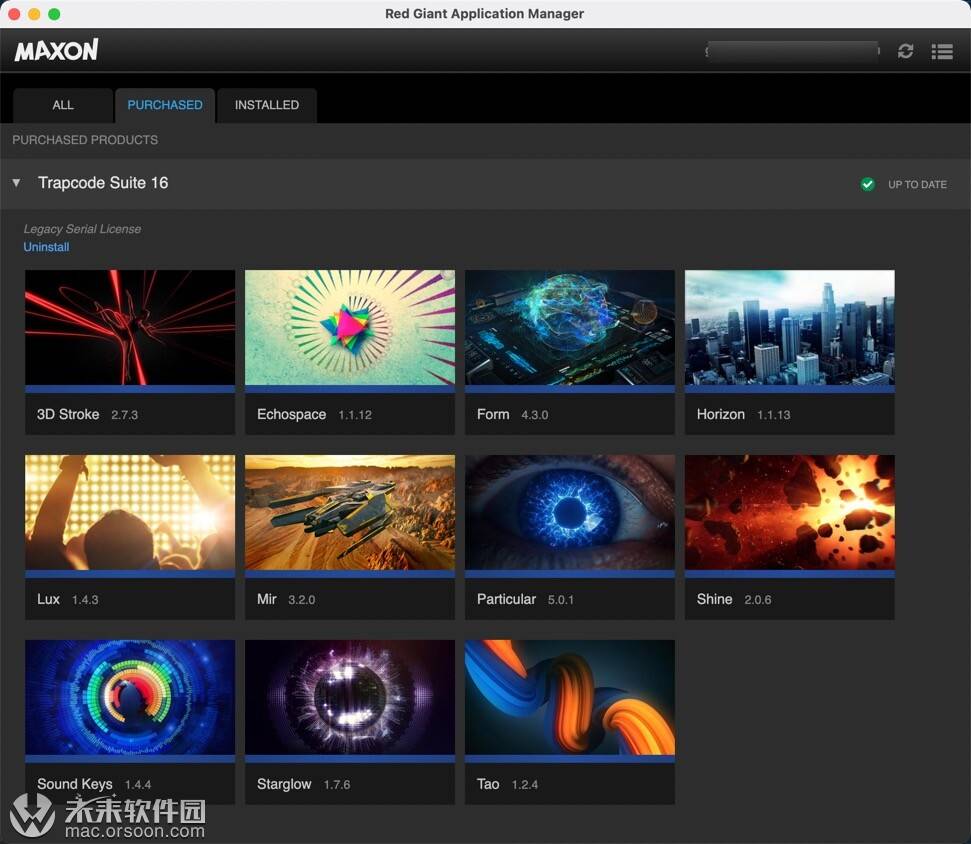Switch to the ALL tab

(x=63, y=105)
